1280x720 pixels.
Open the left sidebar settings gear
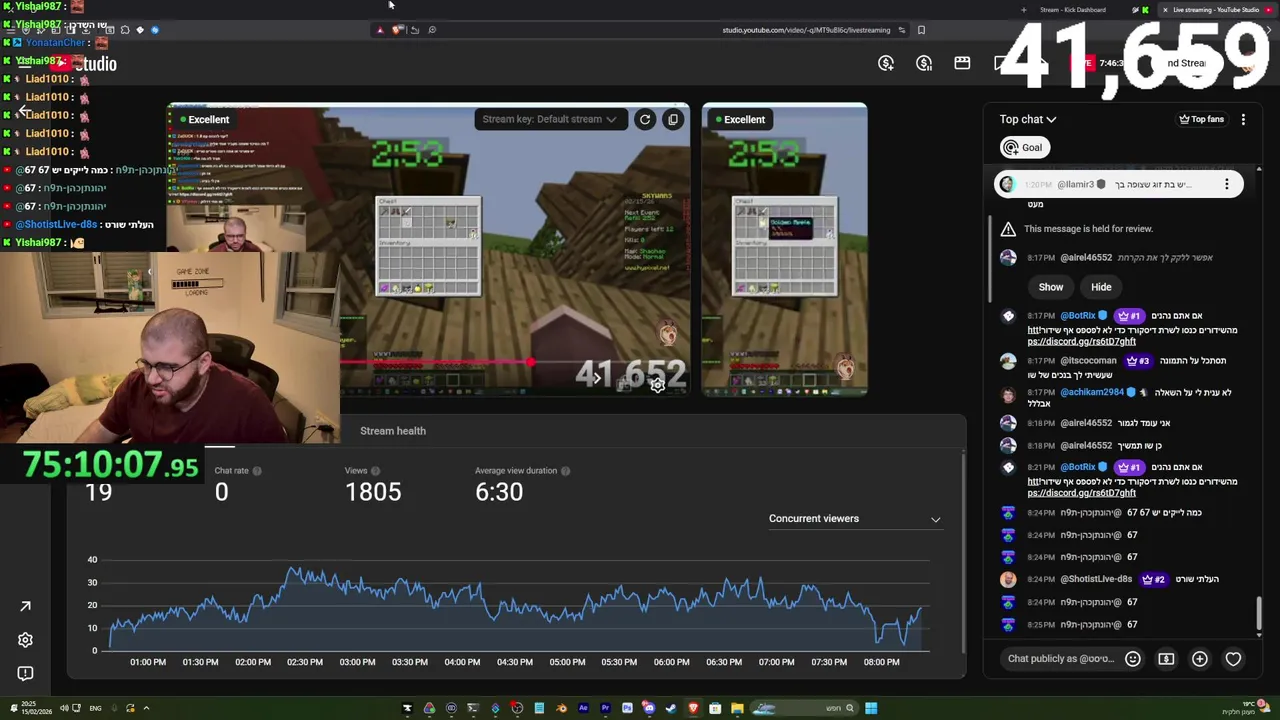(25, 640)
